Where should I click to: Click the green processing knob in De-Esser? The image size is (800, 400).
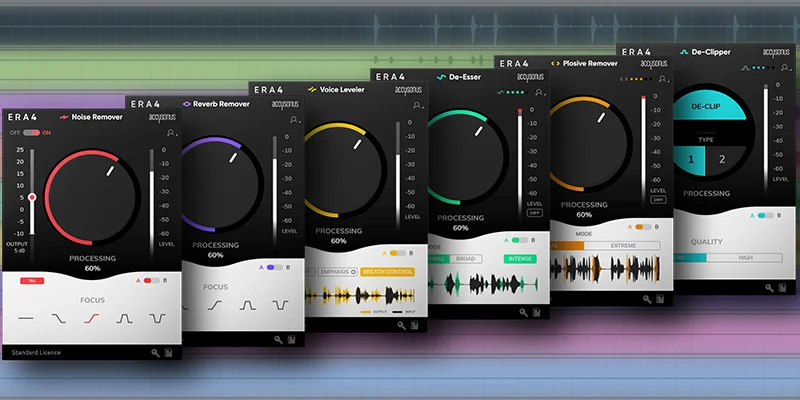click(468, 157)
